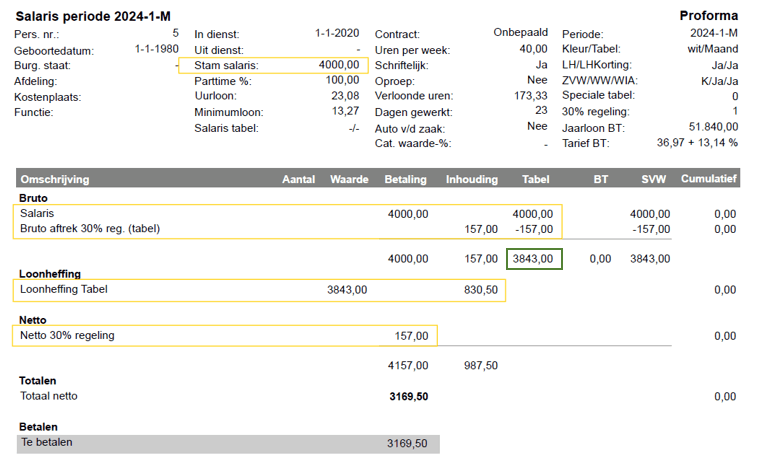Click the total Betaling 4157,00

pos(408,365)
